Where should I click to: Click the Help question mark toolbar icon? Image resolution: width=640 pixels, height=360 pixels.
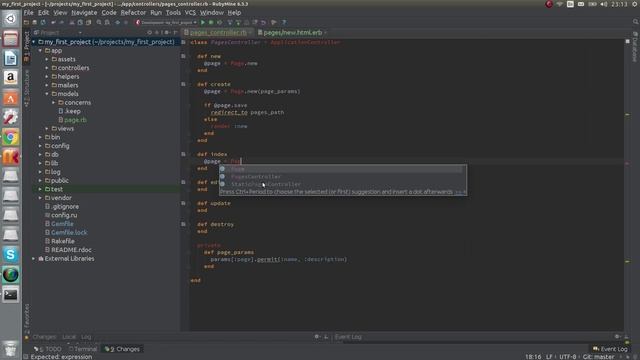pyautogui.click(x=284, y=22)
